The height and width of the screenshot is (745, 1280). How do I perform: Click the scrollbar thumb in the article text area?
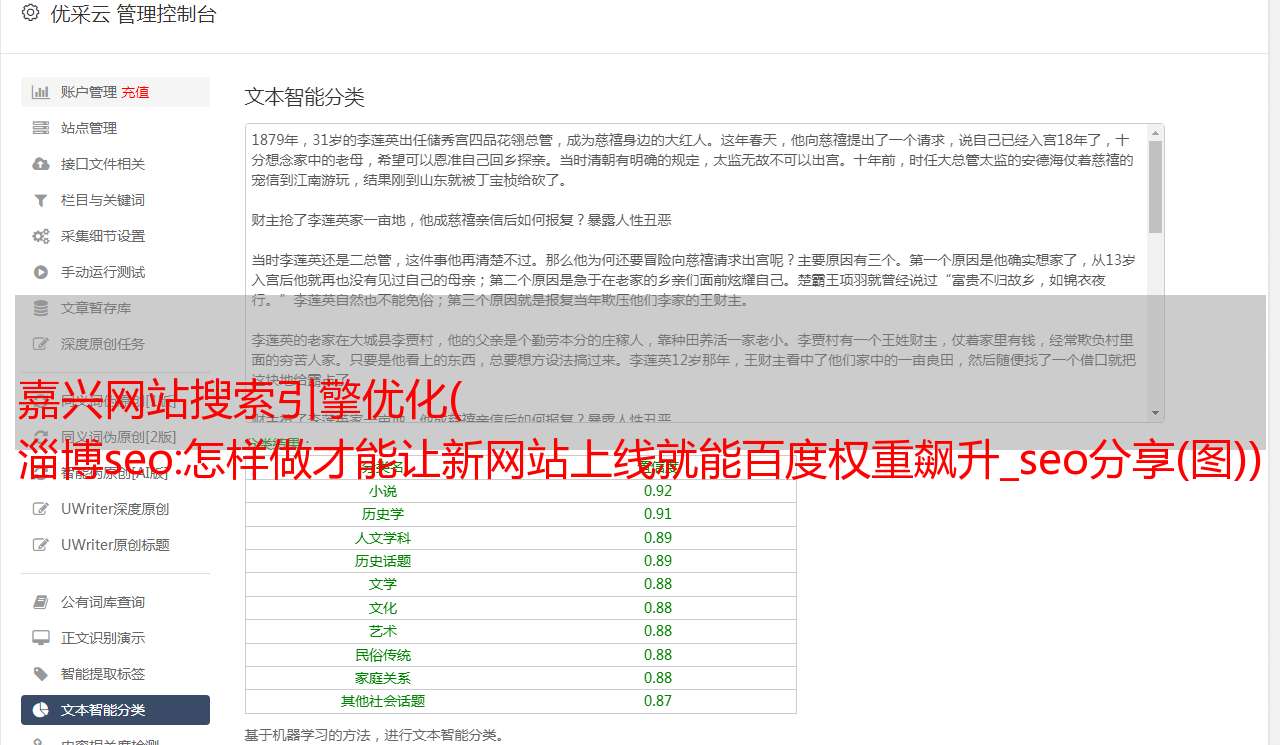[1156, 186]
